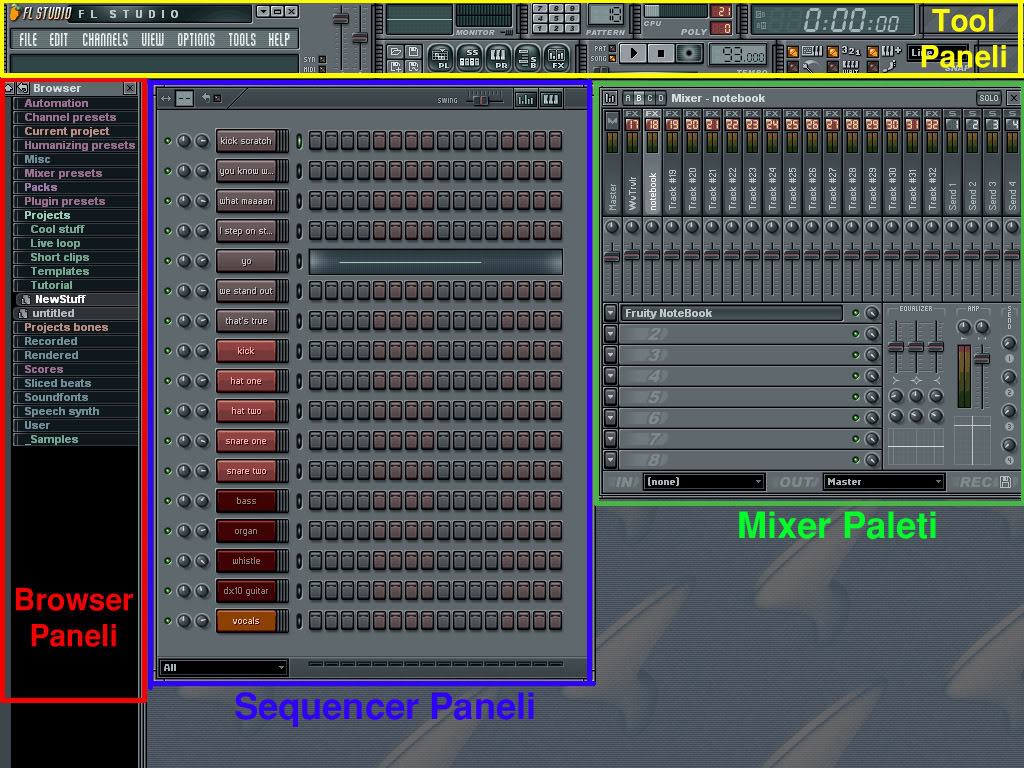Open the Piano Roll (PR button)
Screen dimensions: 1024x768
pyautogui.click(x=498, y=57)
